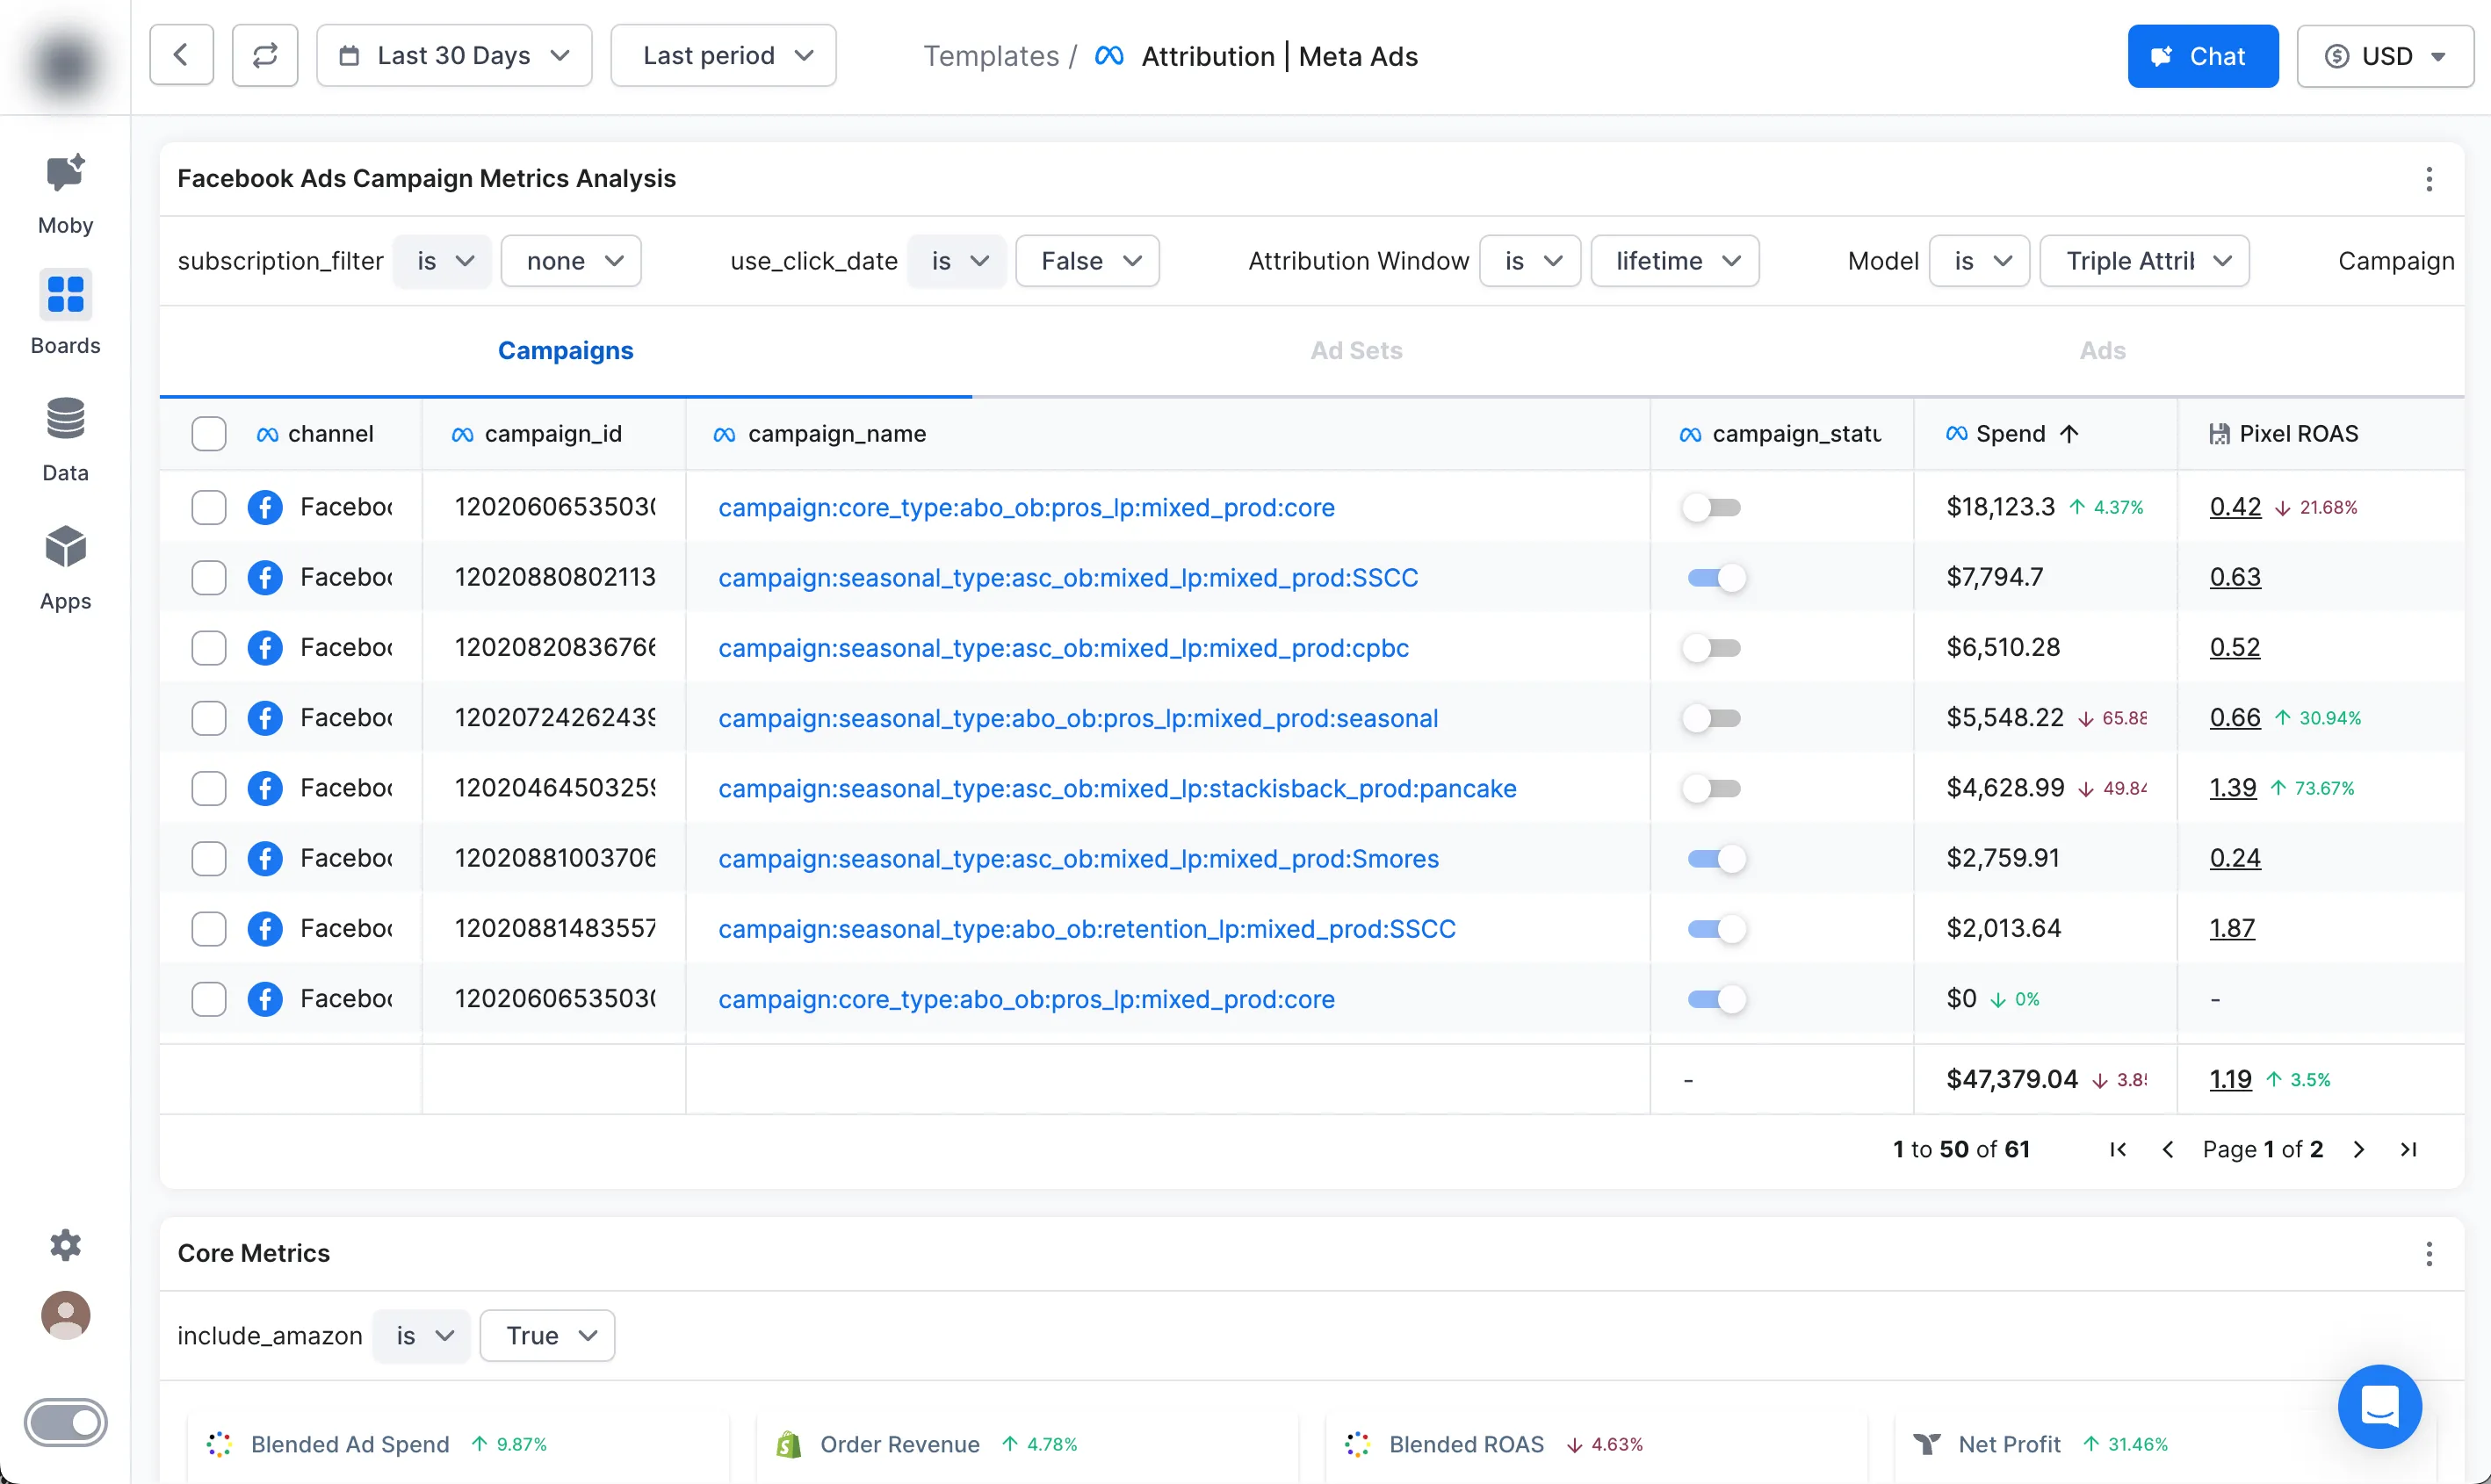This screenshot has width=2491, height=1484.
Task: Enable the stackisback pancake campaign toggle
Action: 1711,789
